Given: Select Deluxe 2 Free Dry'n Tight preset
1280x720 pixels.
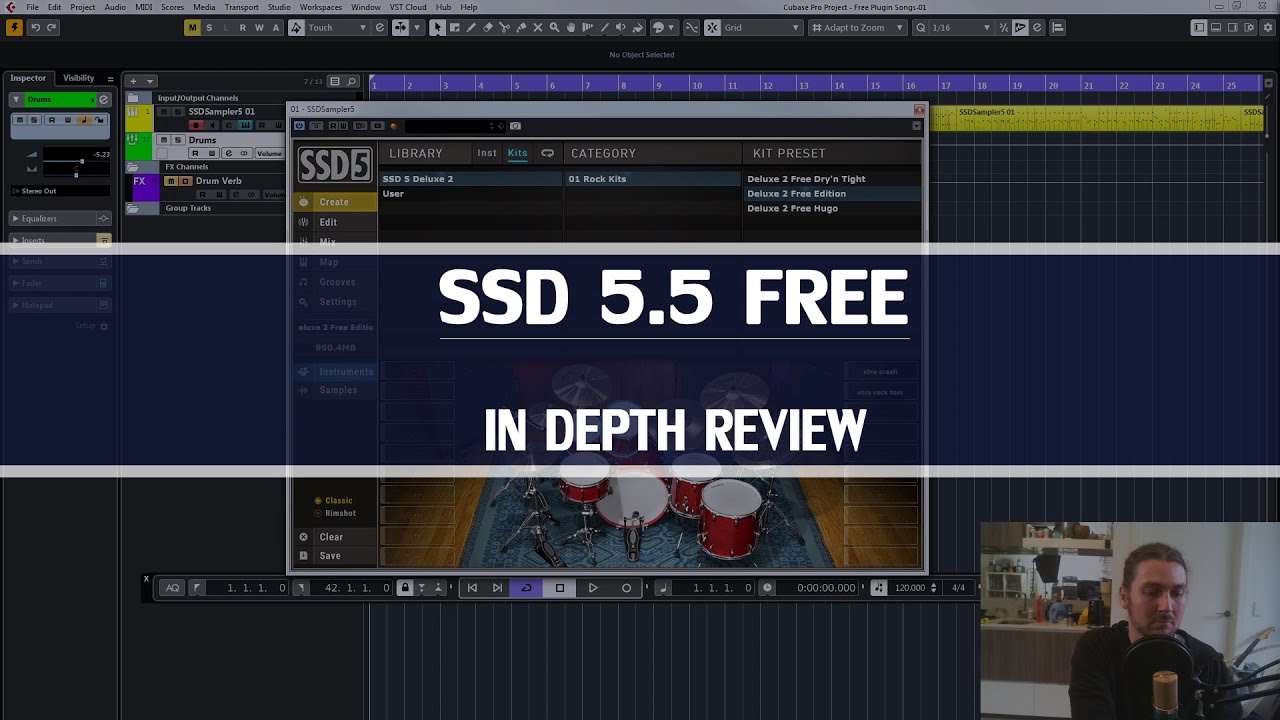Looking at the screenshot, I should pos(832,179).
